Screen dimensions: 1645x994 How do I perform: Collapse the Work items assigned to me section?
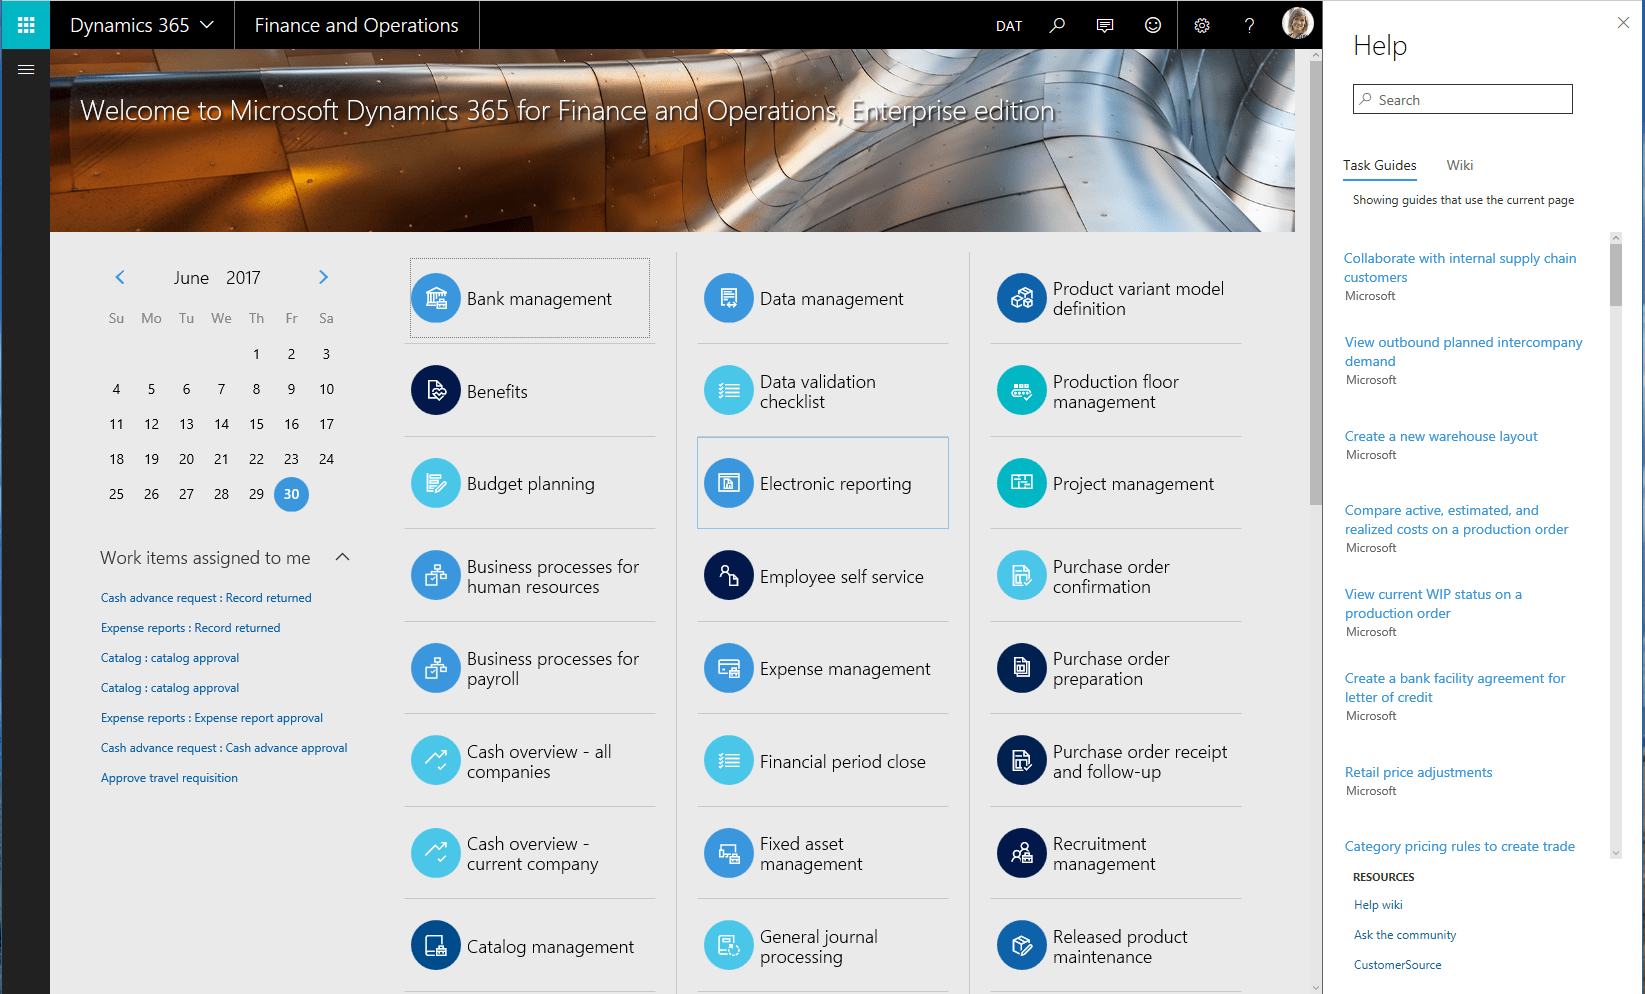pos(343,557)
